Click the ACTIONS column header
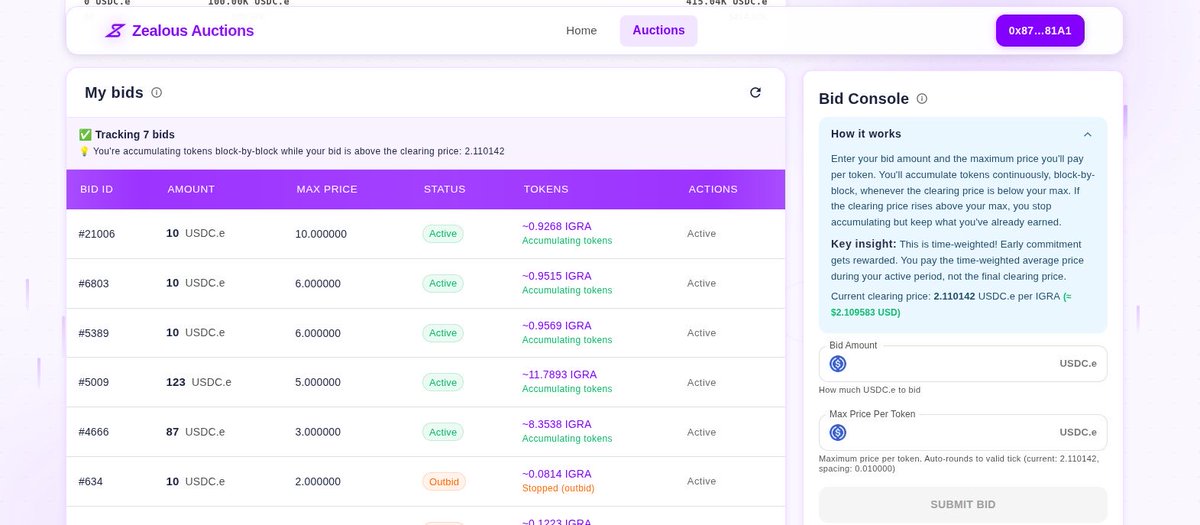1200x525 pixels. point(713,189)
